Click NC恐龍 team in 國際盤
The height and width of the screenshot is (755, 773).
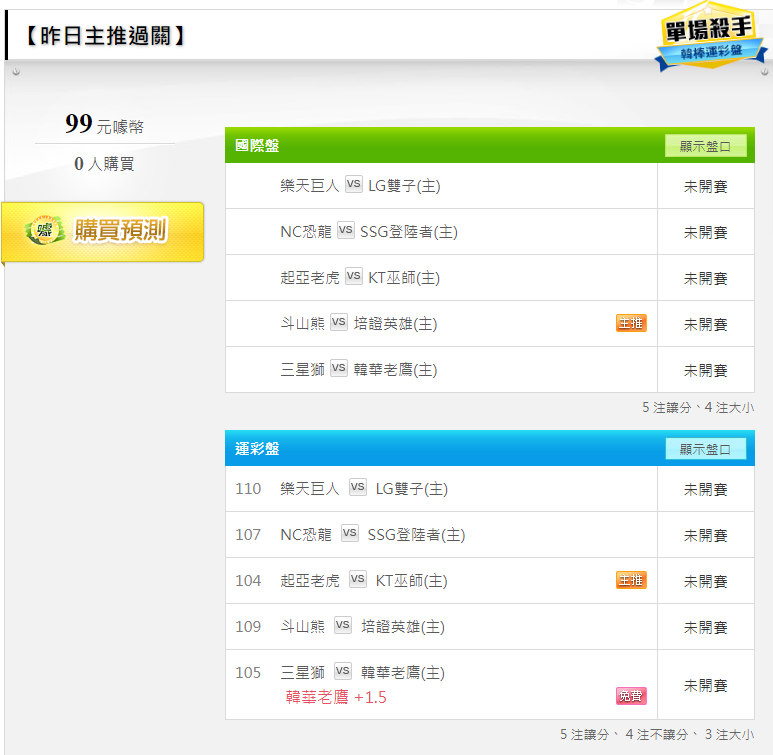[306, 232]
